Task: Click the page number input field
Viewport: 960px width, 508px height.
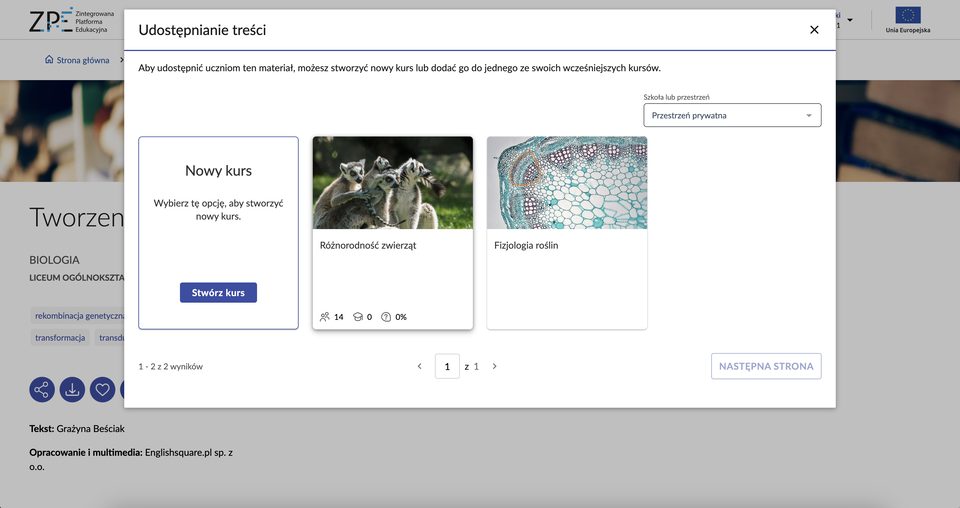Action: click(447, 366)
